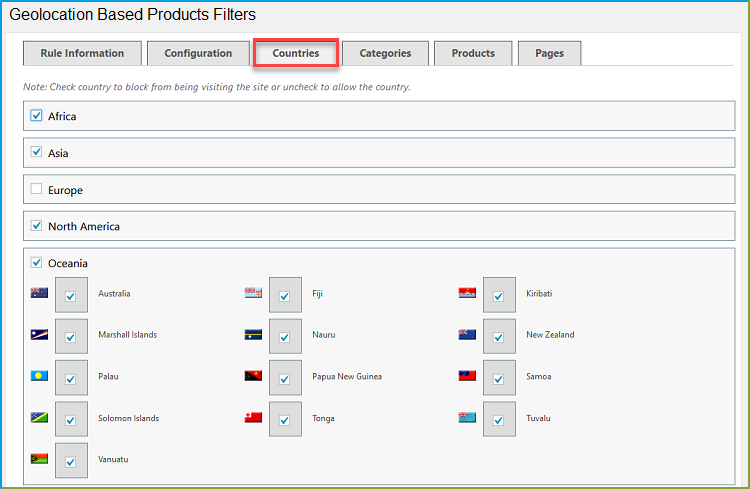
Task: Toggle the Papua New Guinea checkbox
Action: (x=285, y=378)
